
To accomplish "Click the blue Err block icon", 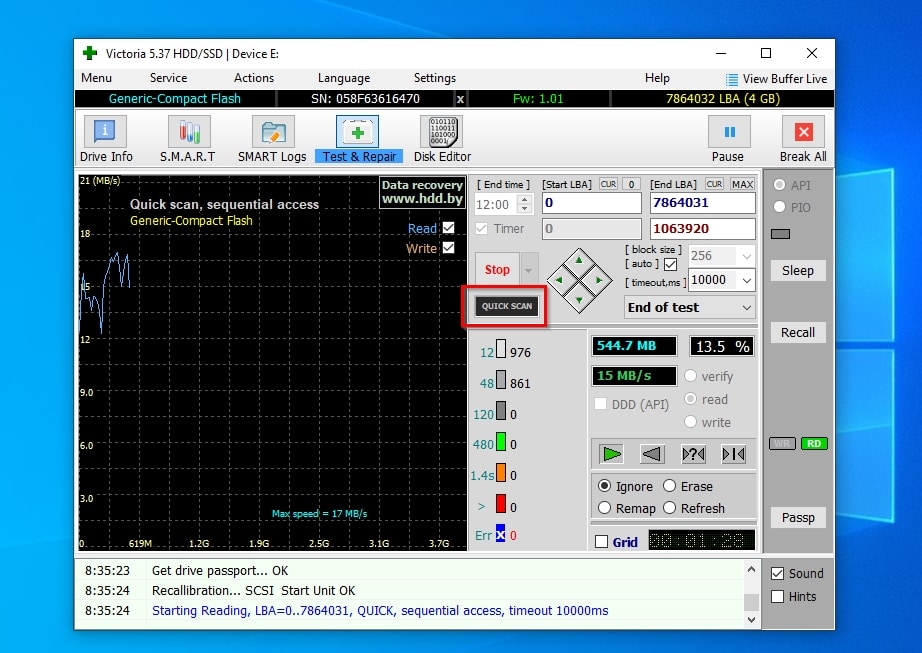I will (500, 534).
